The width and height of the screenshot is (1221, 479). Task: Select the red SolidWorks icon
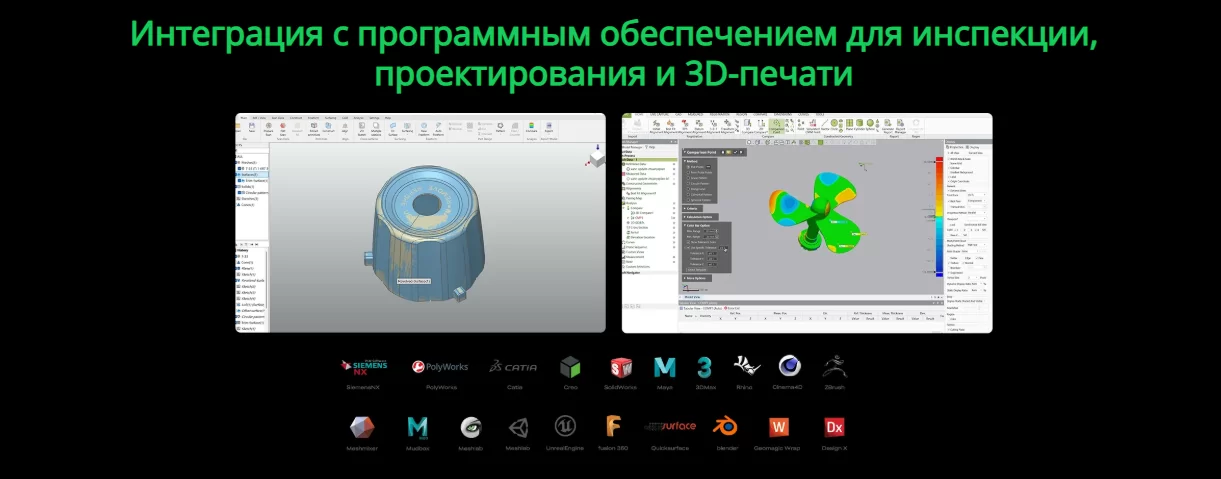point(620,367)
